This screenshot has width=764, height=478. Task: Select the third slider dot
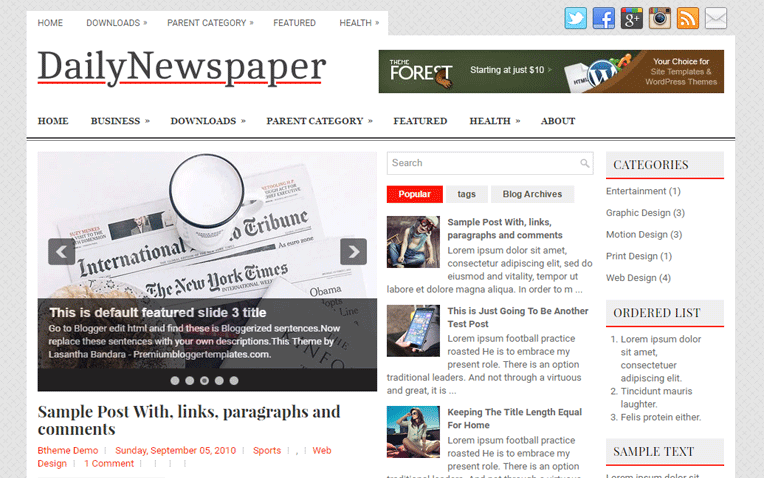[x=205, y=381]
